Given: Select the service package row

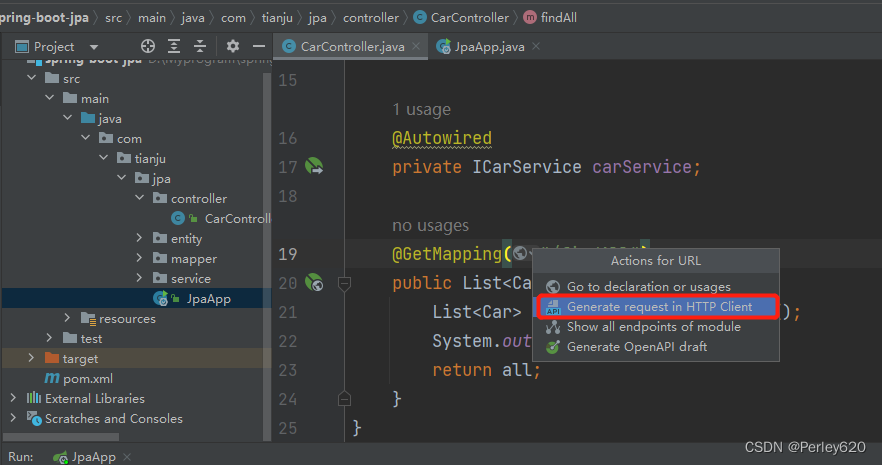Looking at the screenshot, I should pos(137,278).
